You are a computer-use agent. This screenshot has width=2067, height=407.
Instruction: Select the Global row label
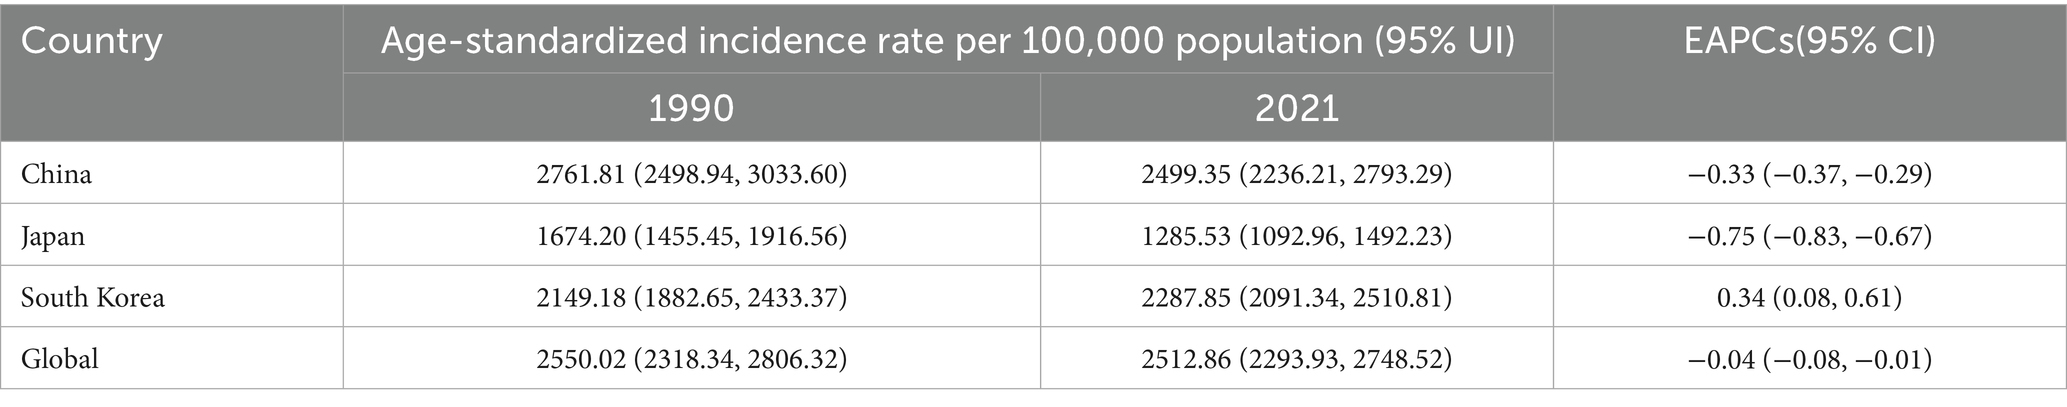point(60,358)
